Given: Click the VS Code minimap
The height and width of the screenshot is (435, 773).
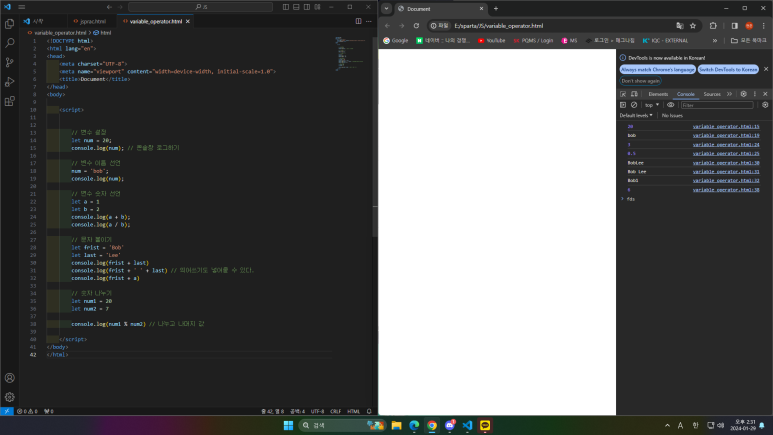Looking at the screenshot, I should tap(351, 54).
